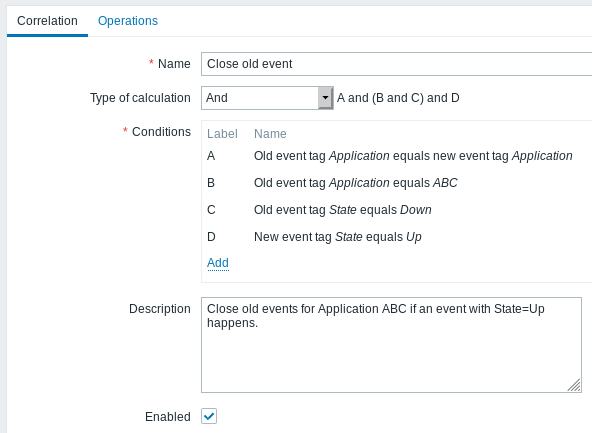Screen dimensions: 592x433
Task: Open the Type of calculation dropdown
Action: click(267, 98)
